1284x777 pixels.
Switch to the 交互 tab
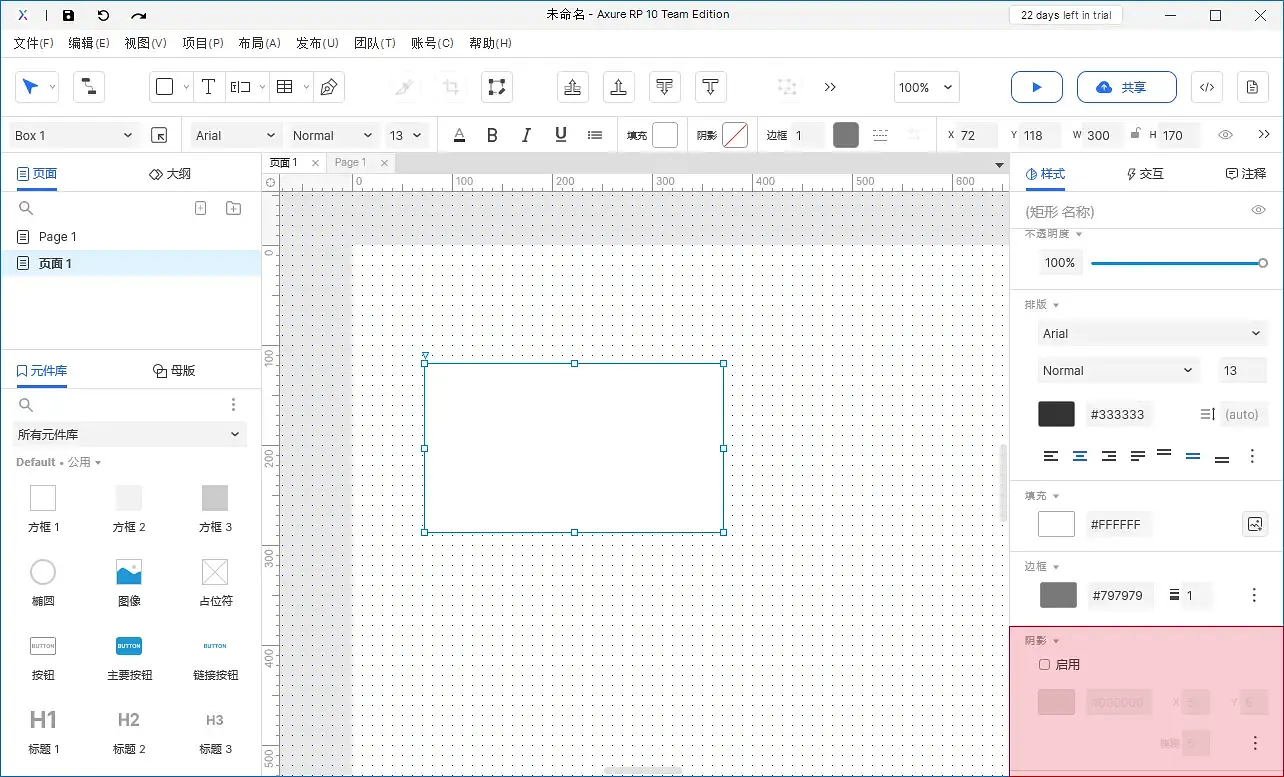1145,173
